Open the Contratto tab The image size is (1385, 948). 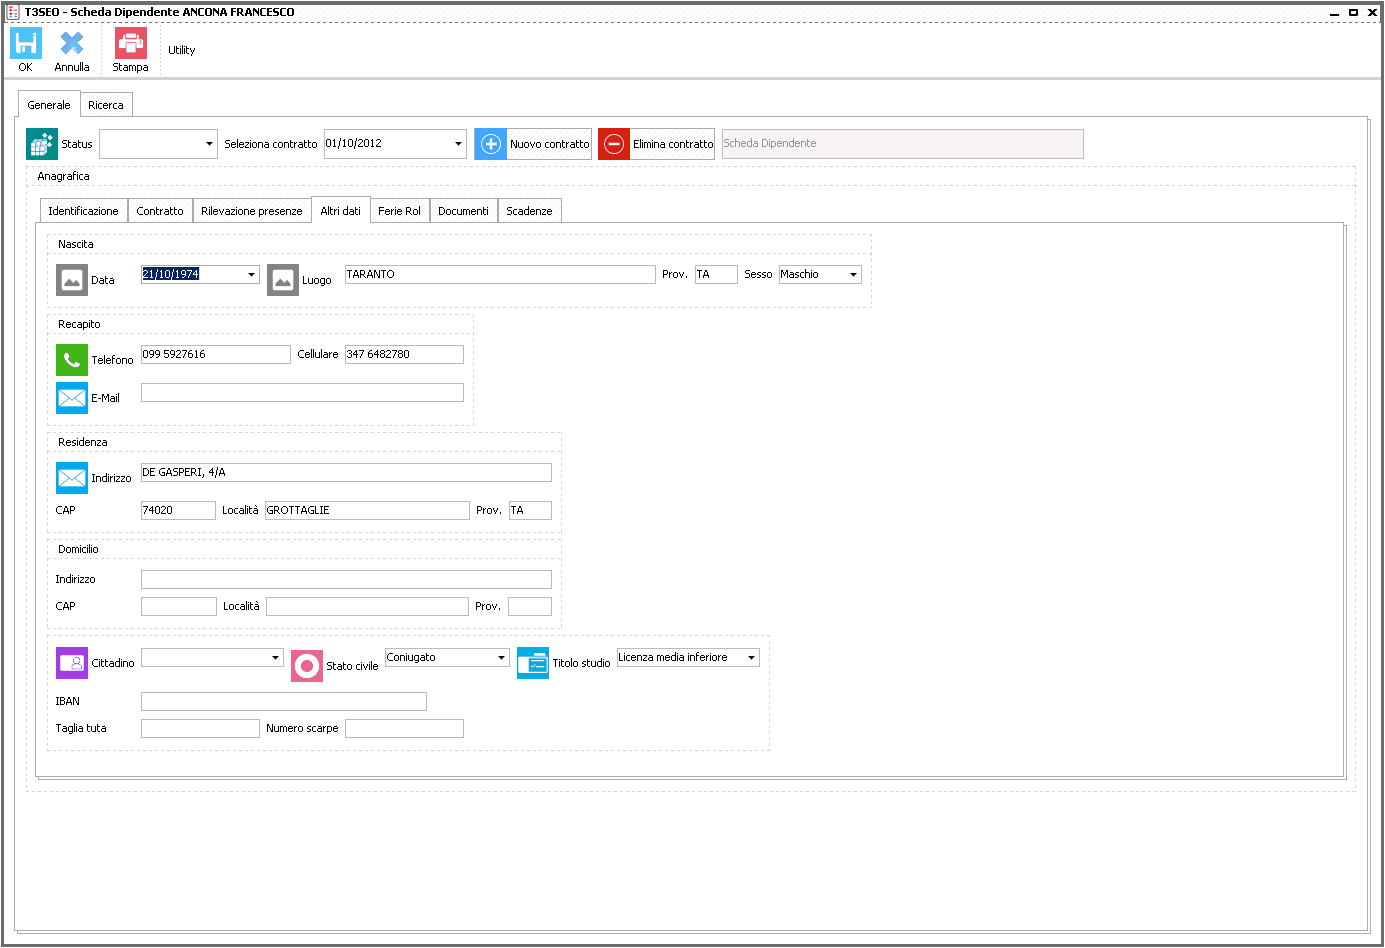(160, 211)
